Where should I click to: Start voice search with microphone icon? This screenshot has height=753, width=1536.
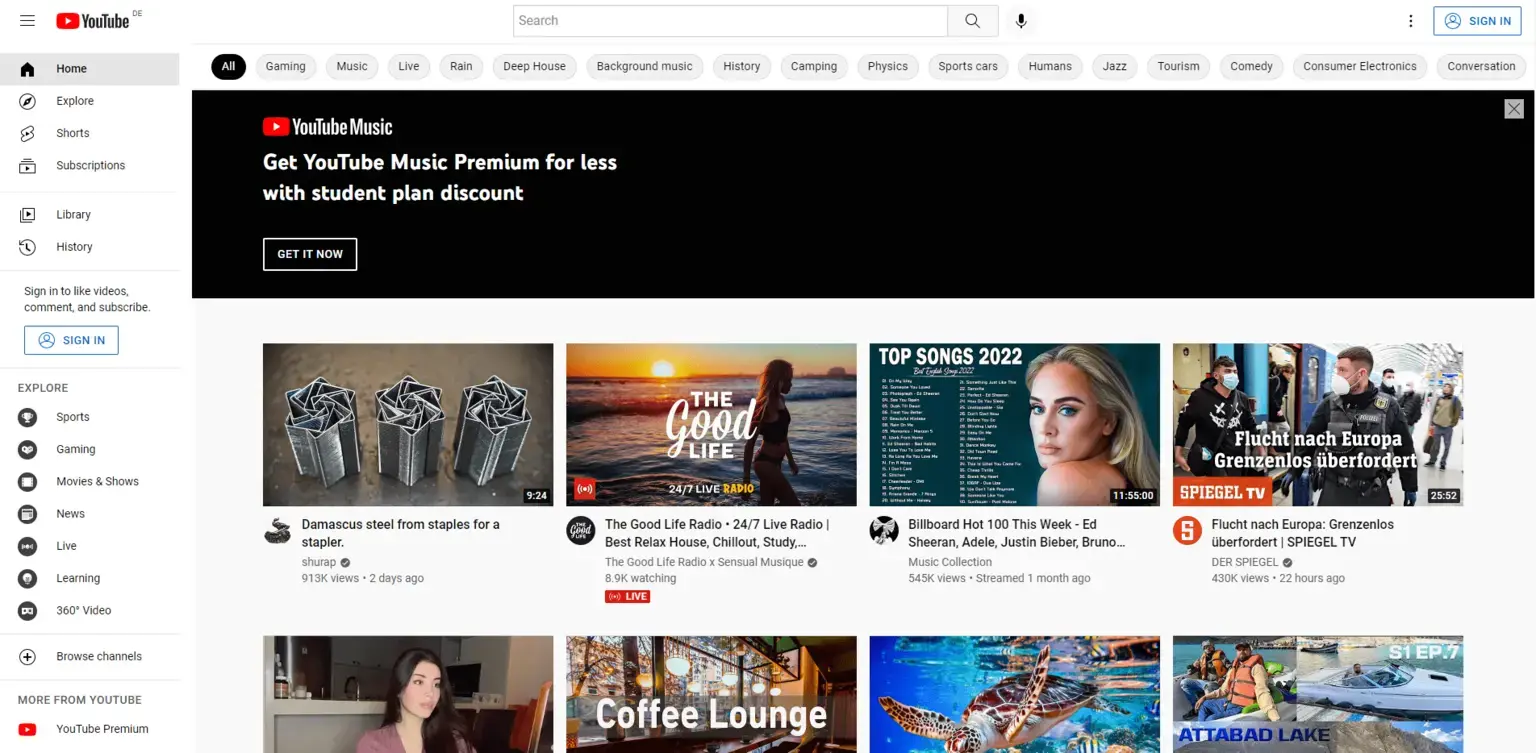coord(1021,21)
